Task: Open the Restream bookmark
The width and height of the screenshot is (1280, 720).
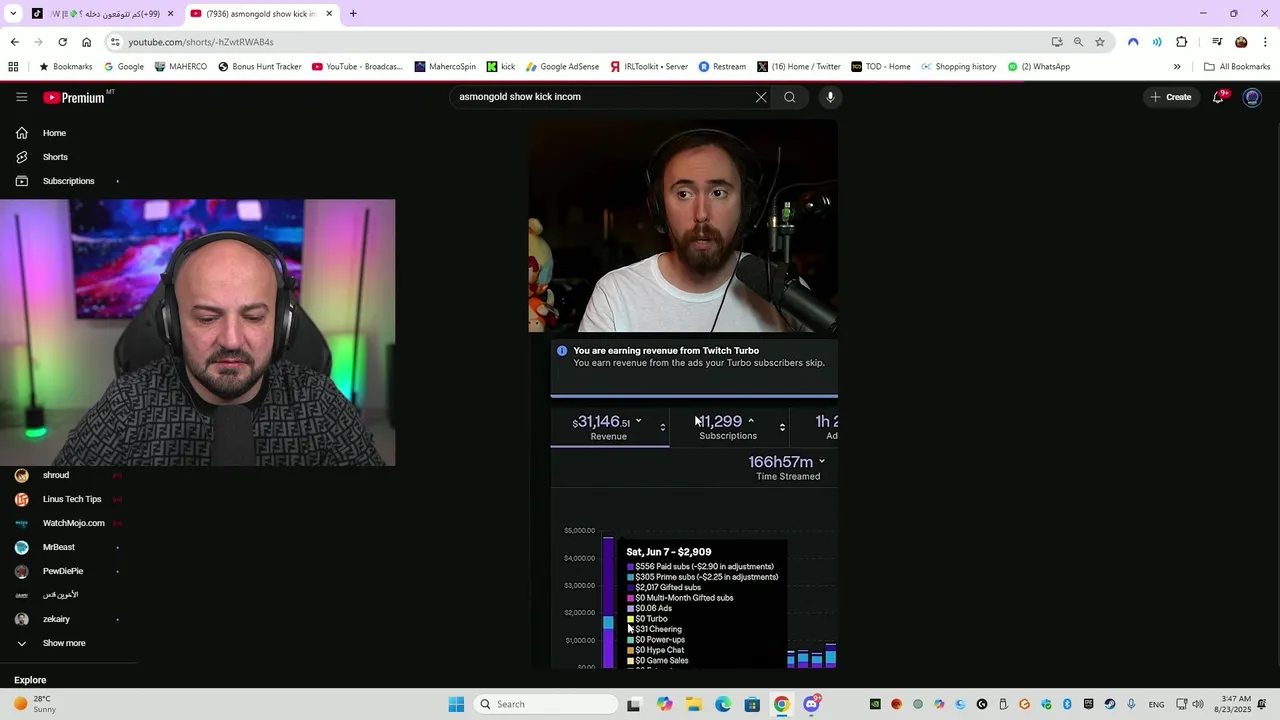Action: (x=722, y=67)
